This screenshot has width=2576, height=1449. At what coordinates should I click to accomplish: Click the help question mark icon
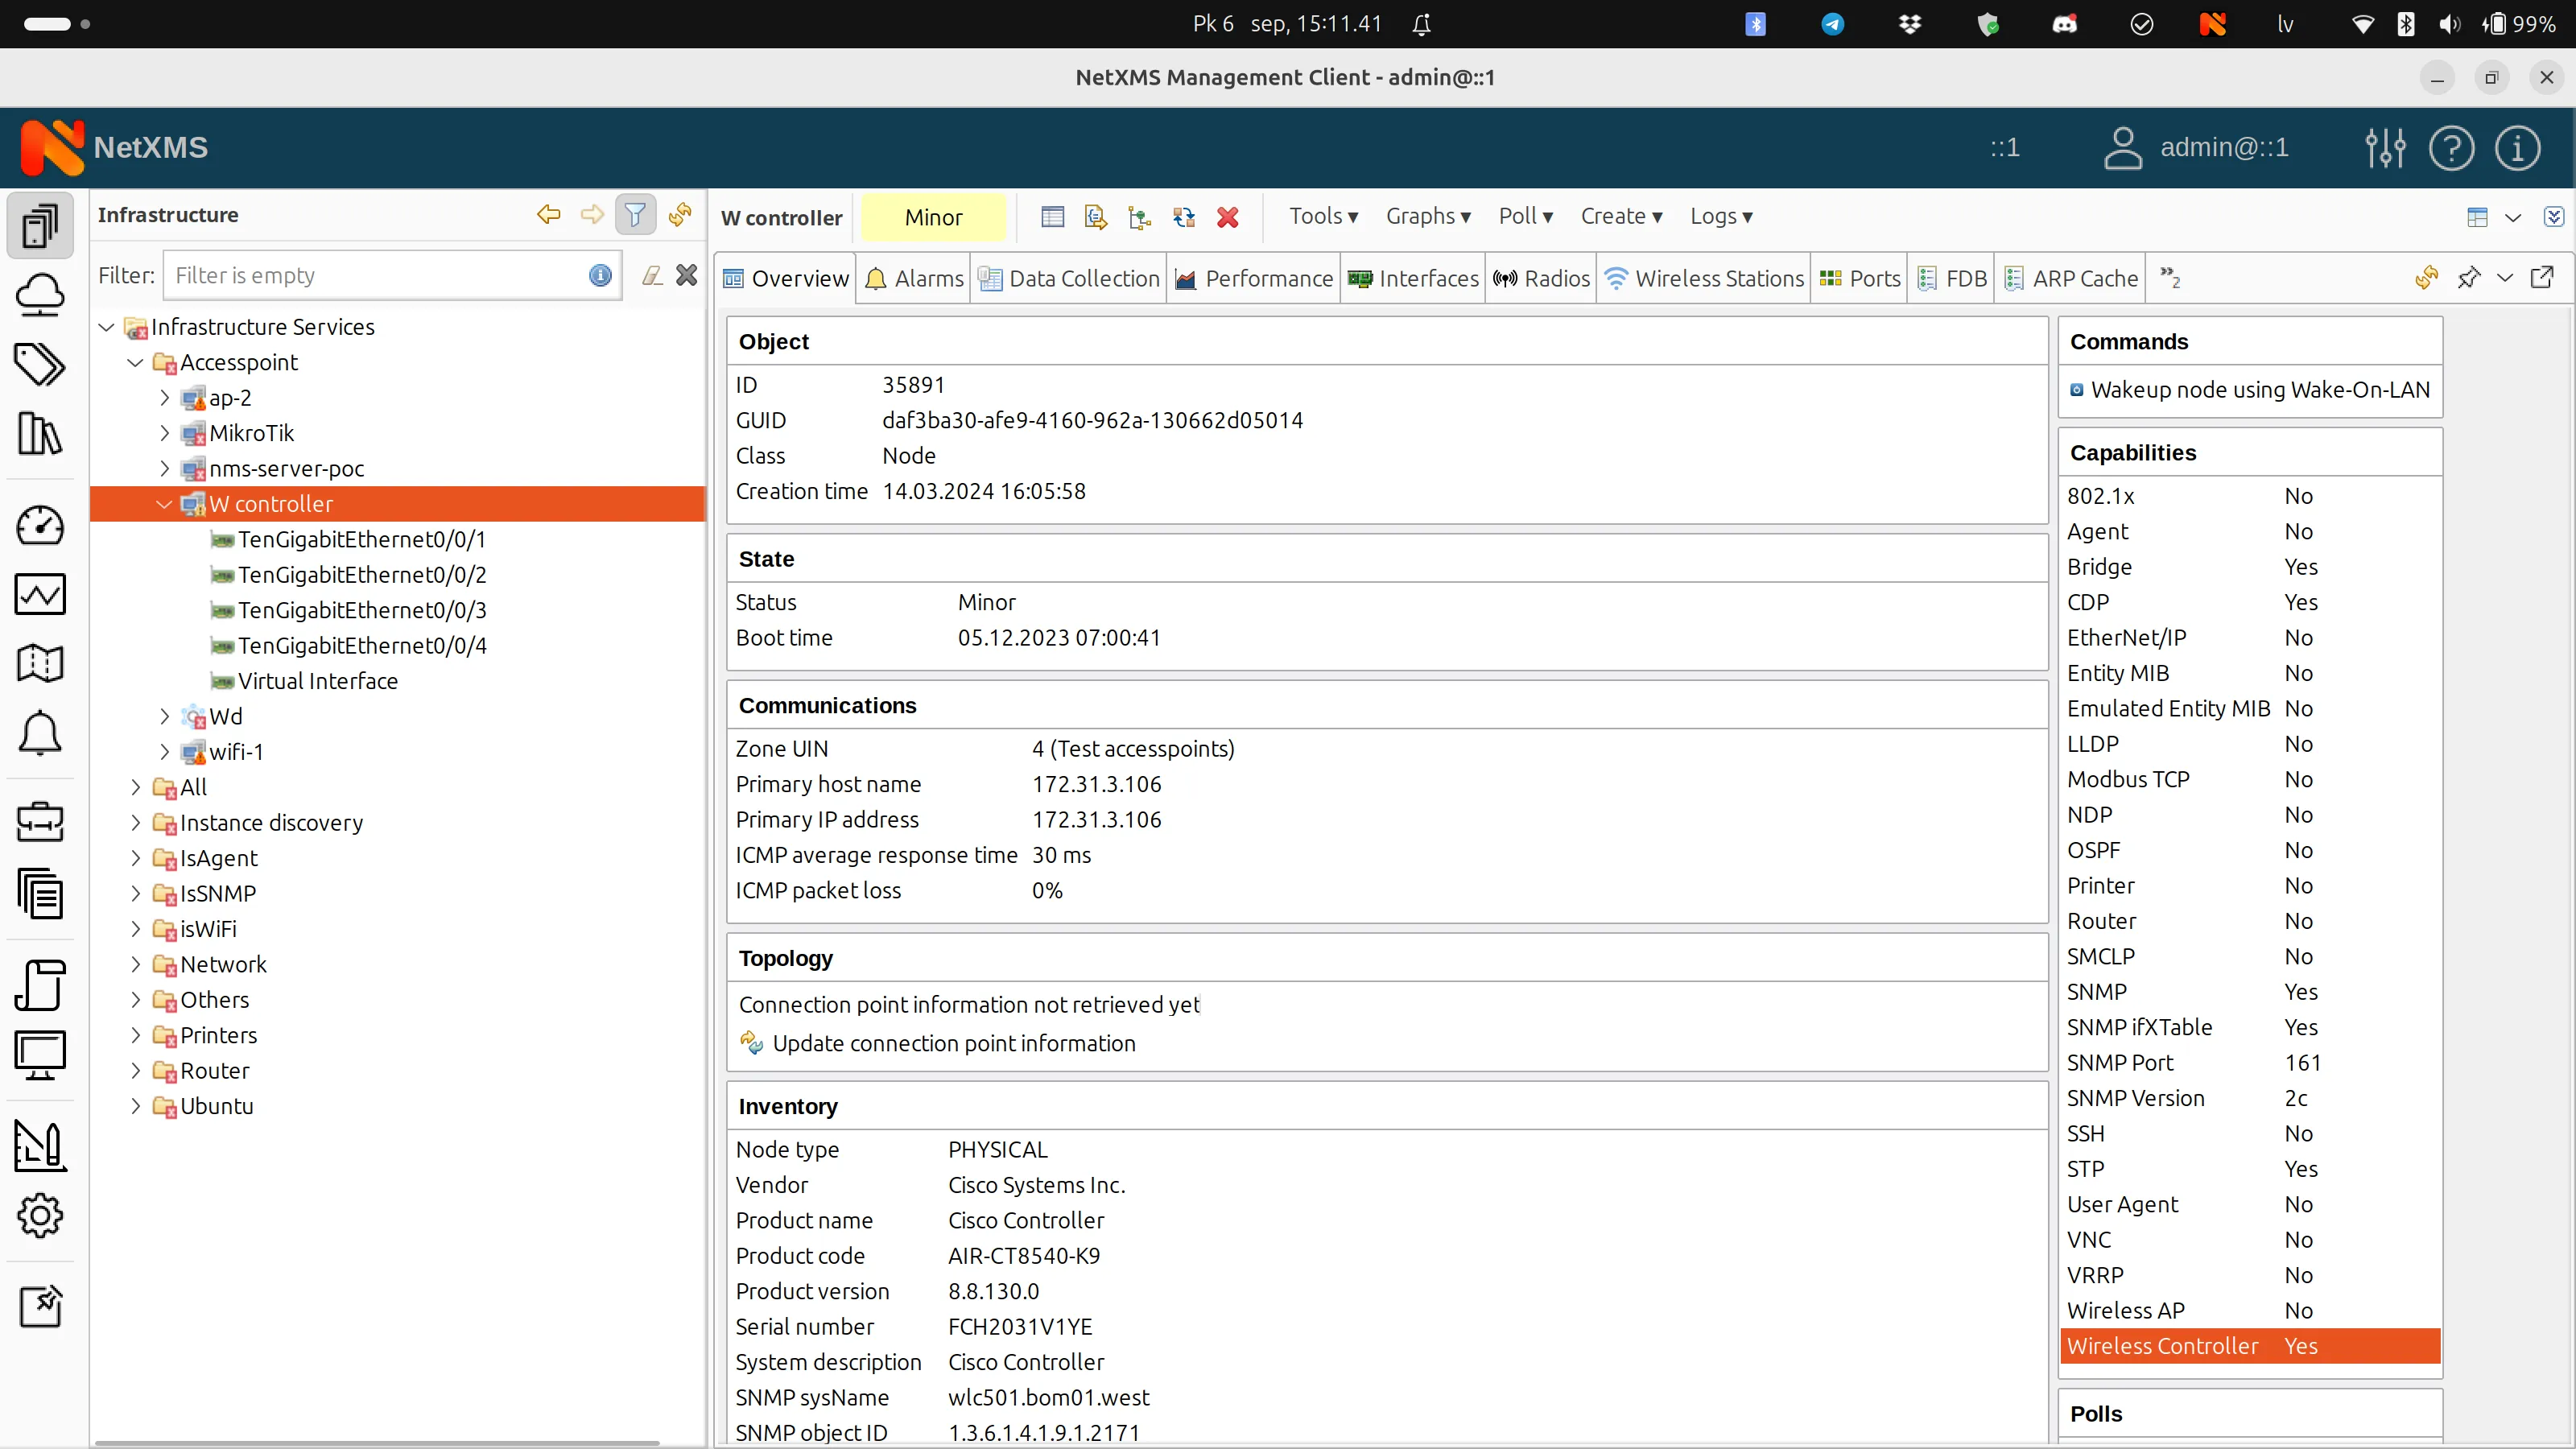point(2451,148)
